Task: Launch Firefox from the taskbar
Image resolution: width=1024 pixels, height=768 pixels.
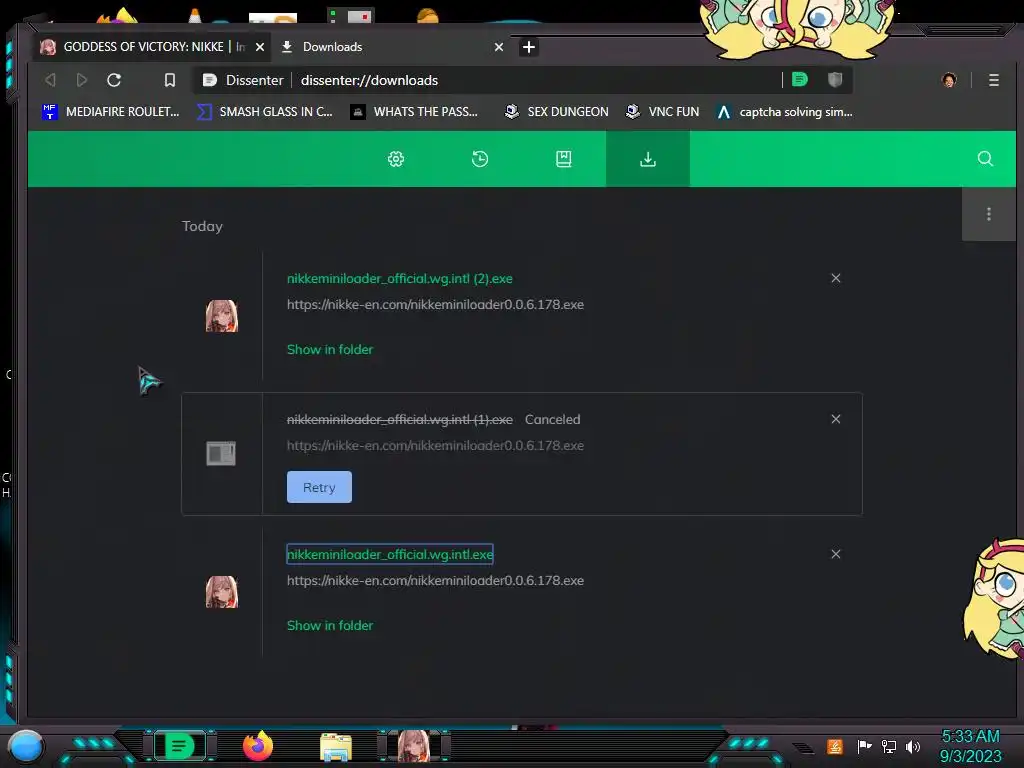Action: pos(258,746)
